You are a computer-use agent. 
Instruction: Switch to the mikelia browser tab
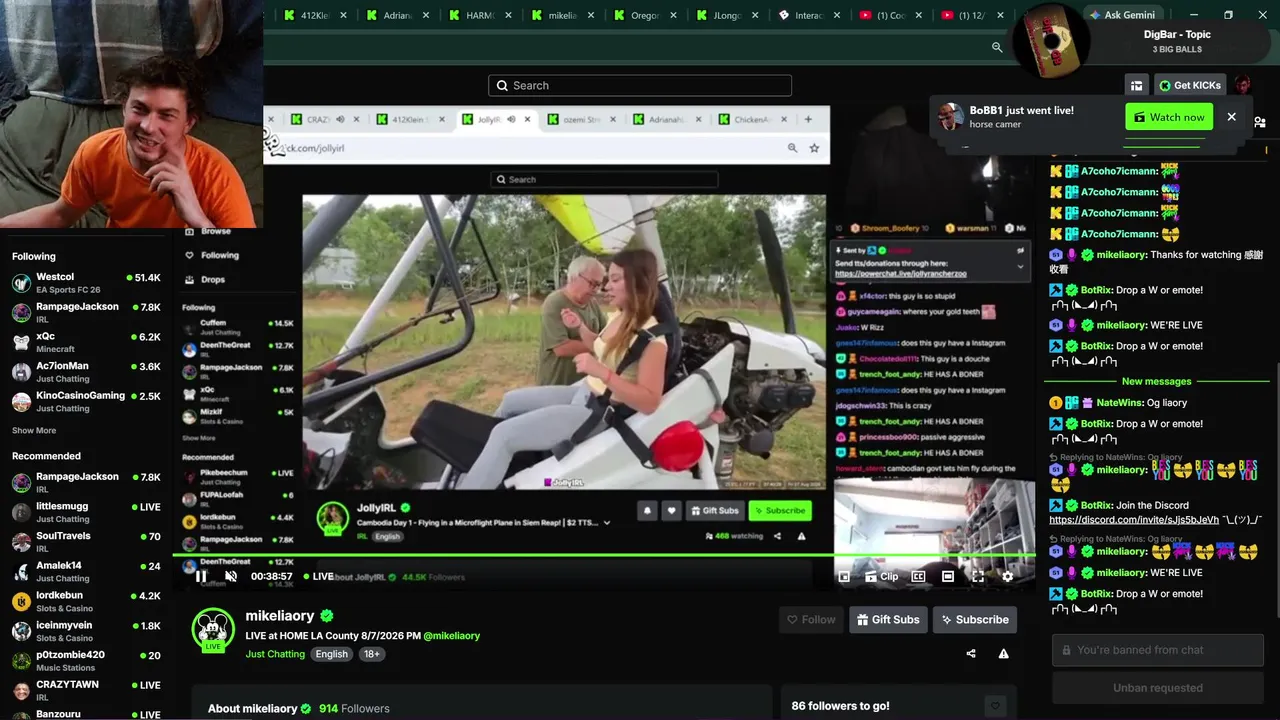coord(562,15)
